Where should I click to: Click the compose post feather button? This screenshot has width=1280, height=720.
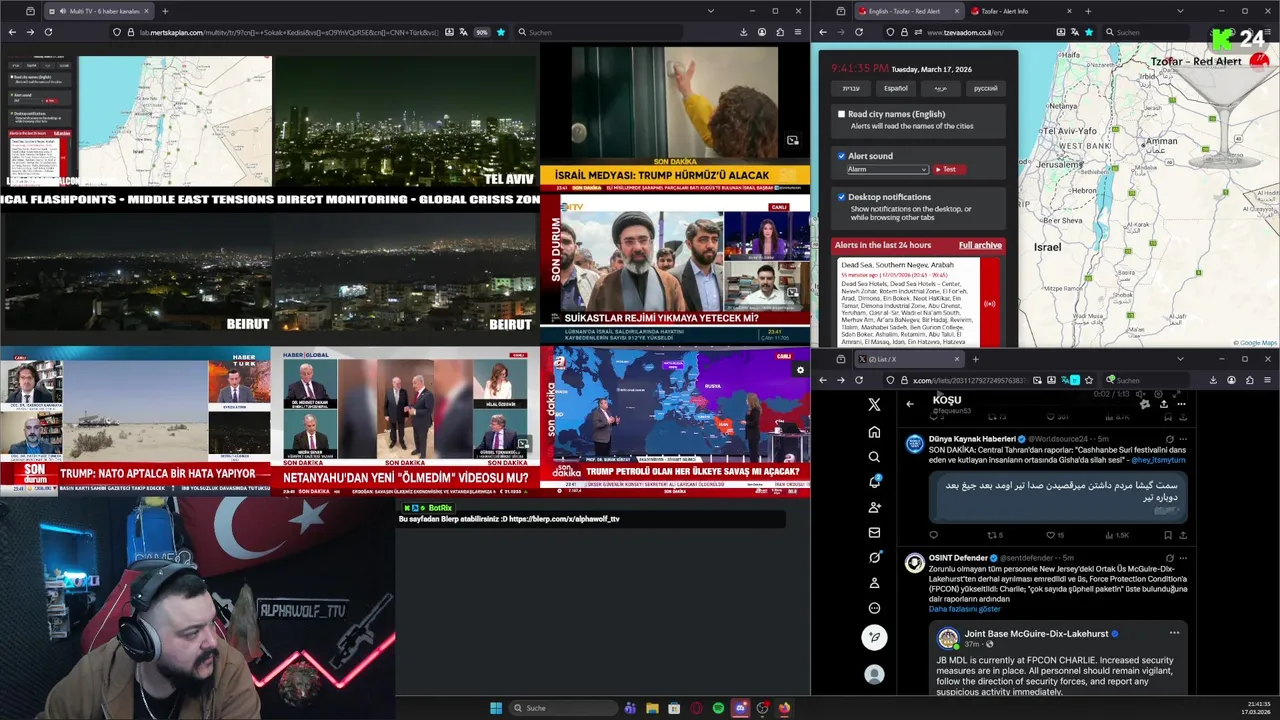click(x=874, y=637)
